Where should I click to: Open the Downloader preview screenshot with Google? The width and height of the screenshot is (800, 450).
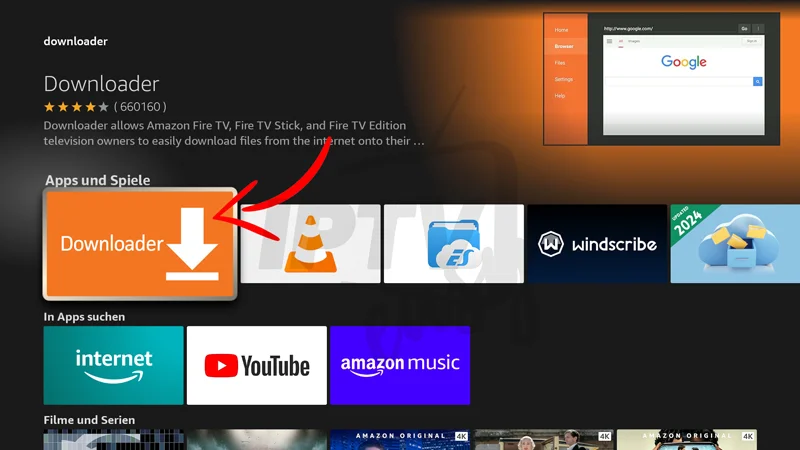tap(661, 79)
